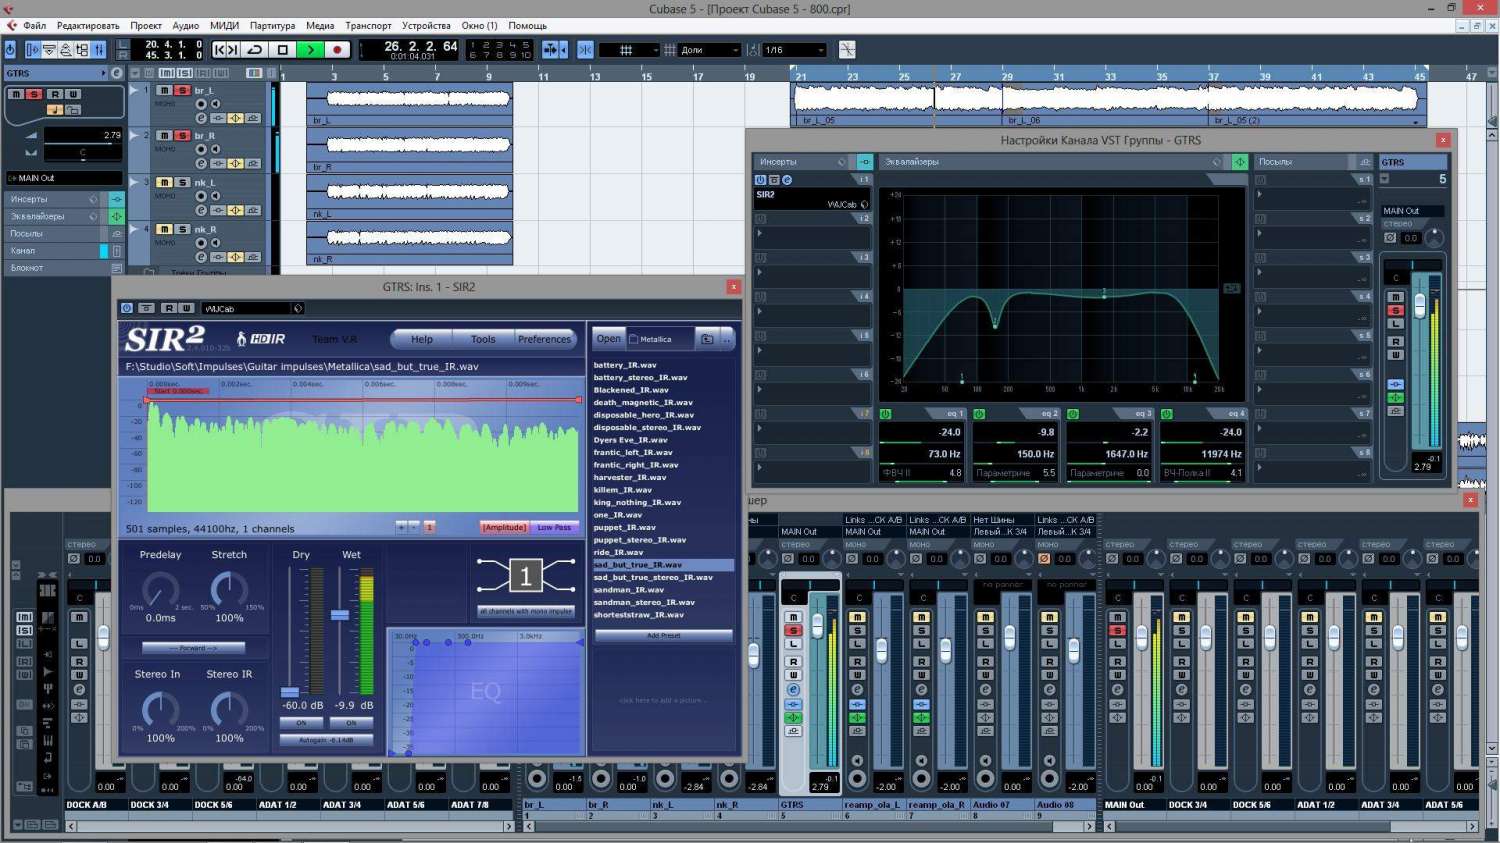Screen dimensions: 1500x843
Task: Click the green EQ indicator in the GTRS channel strip
Action: (1395, 398)
